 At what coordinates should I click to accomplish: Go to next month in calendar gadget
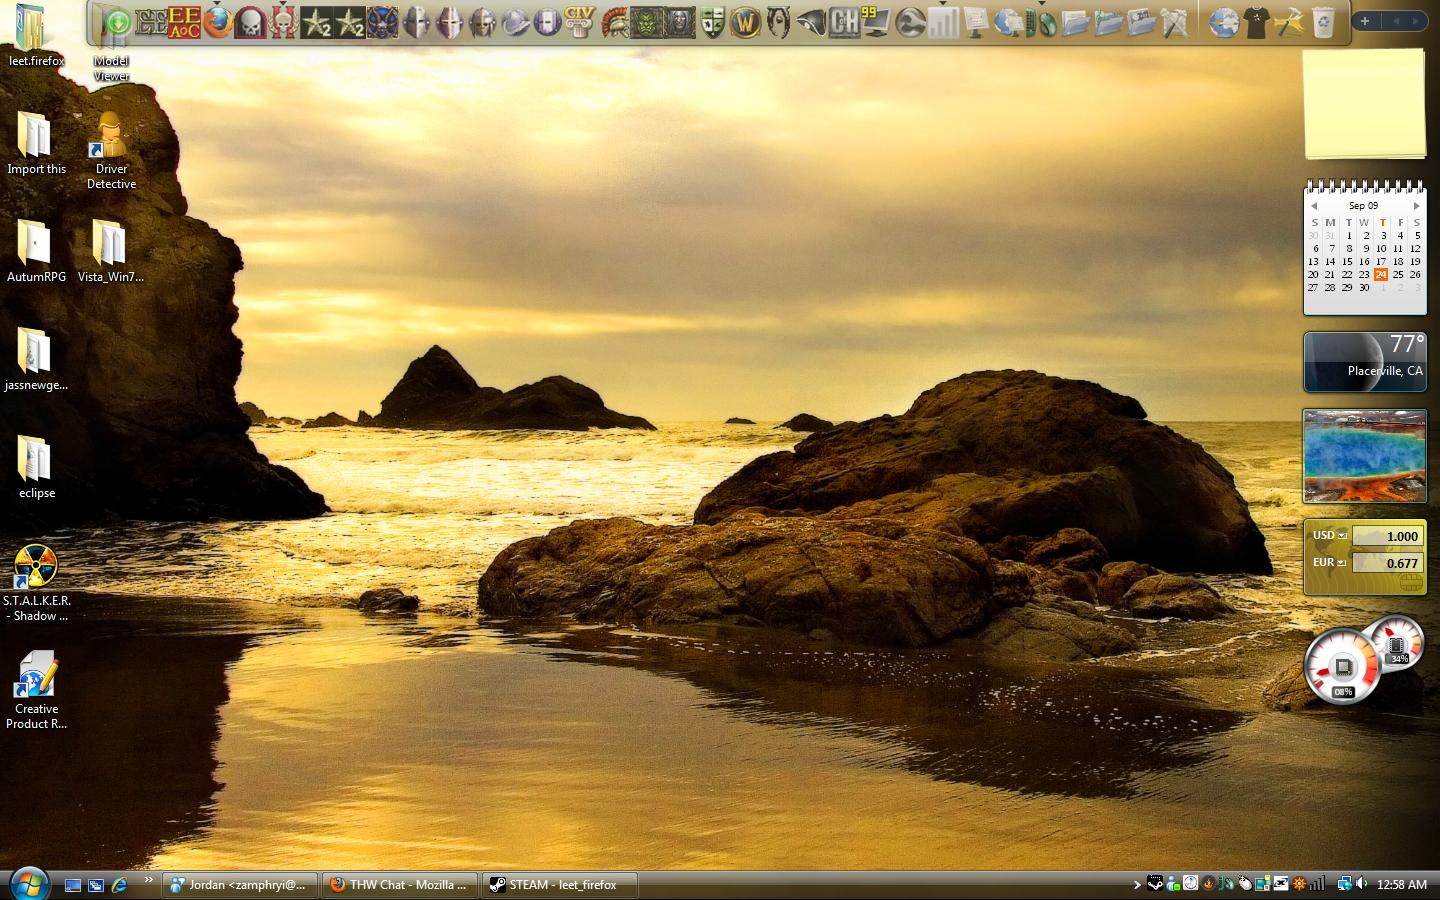pos(1416,205)
